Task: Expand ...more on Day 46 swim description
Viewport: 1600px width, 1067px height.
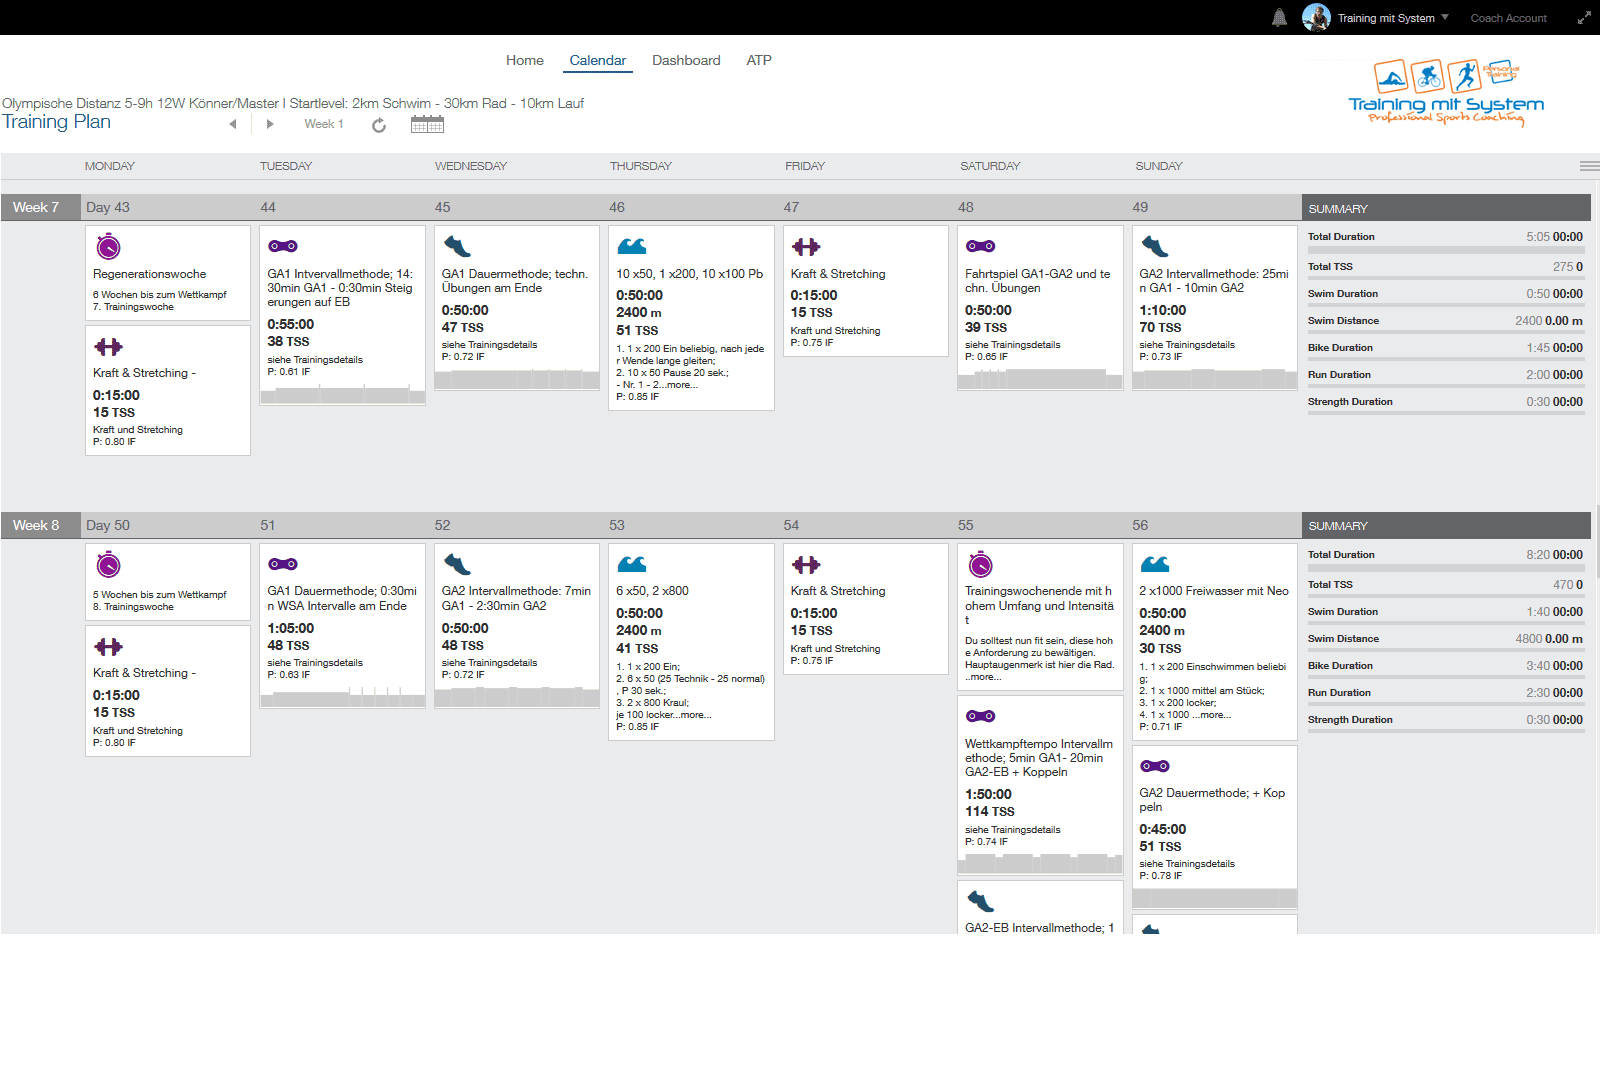Action: point(679,385)
